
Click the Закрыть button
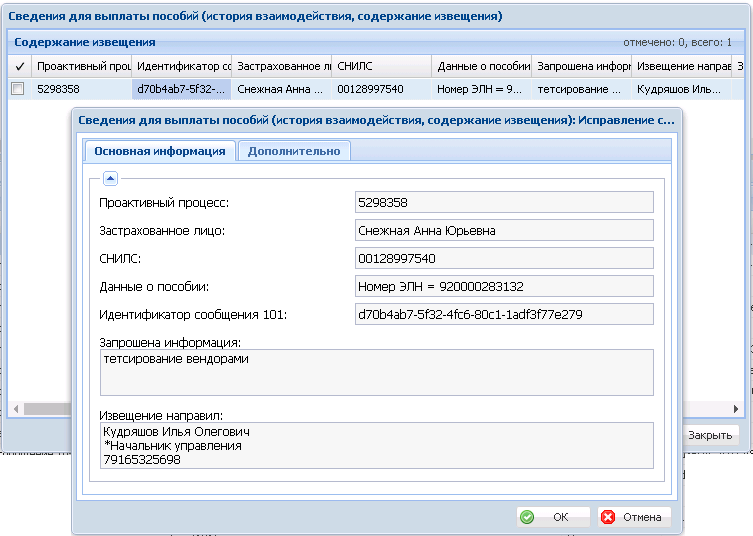(710, 435)
